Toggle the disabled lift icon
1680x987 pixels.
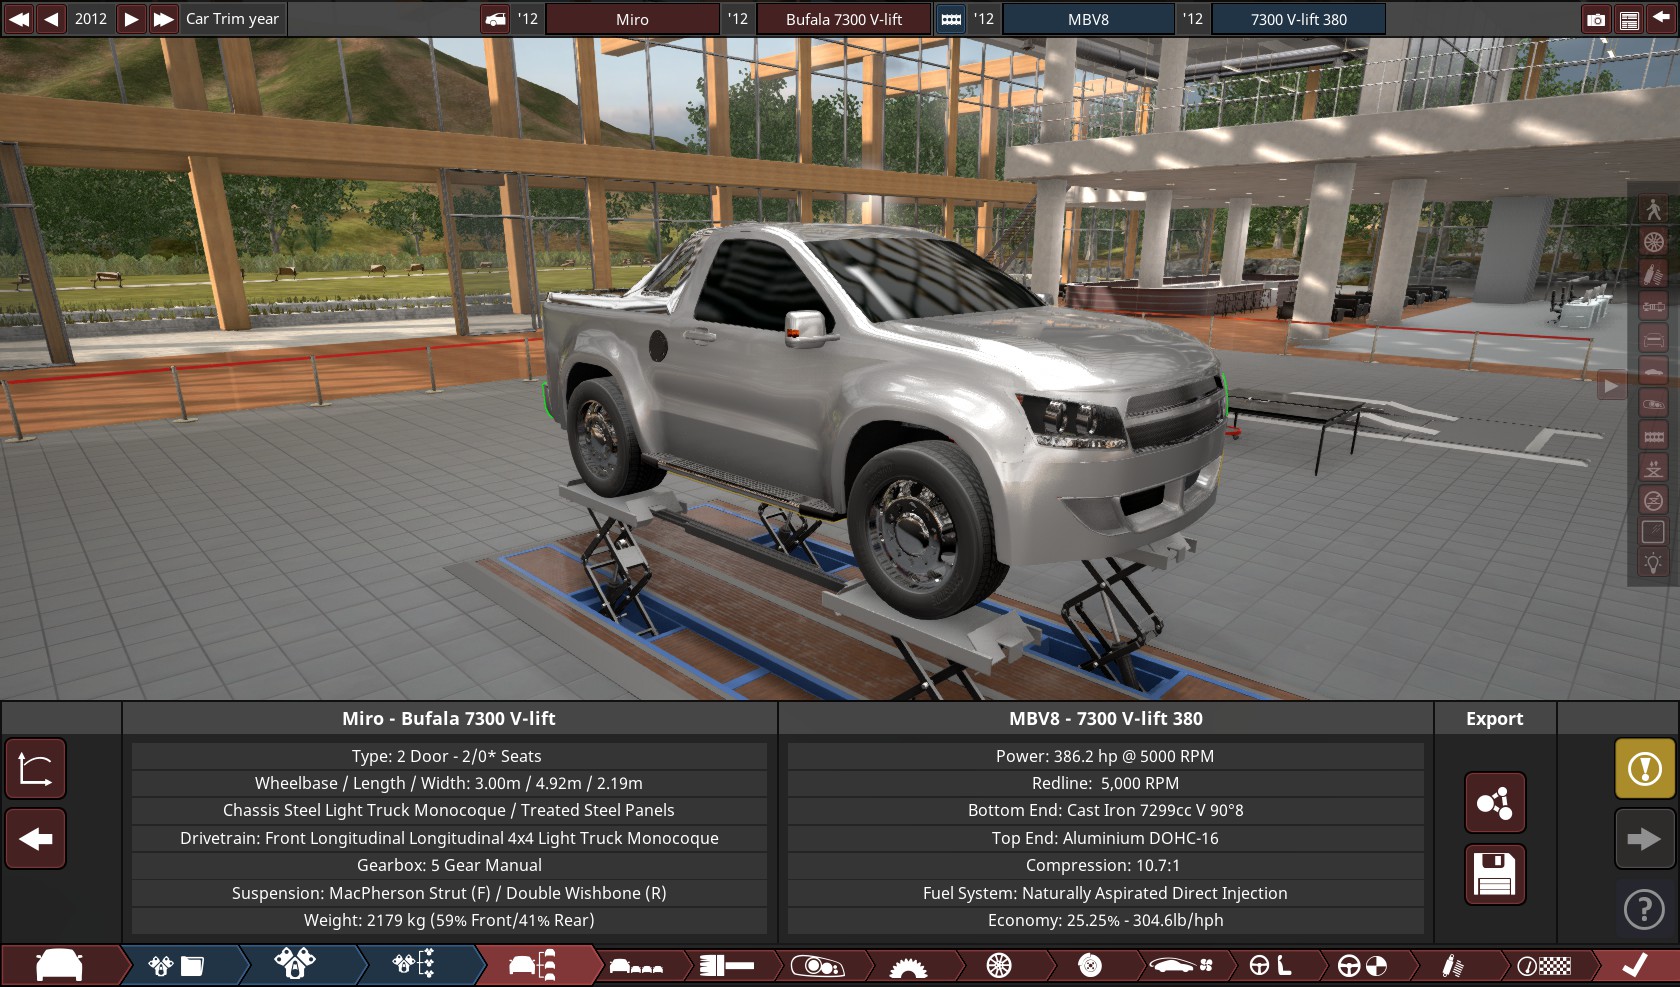pyautogui.click(x=1653, y=501)
